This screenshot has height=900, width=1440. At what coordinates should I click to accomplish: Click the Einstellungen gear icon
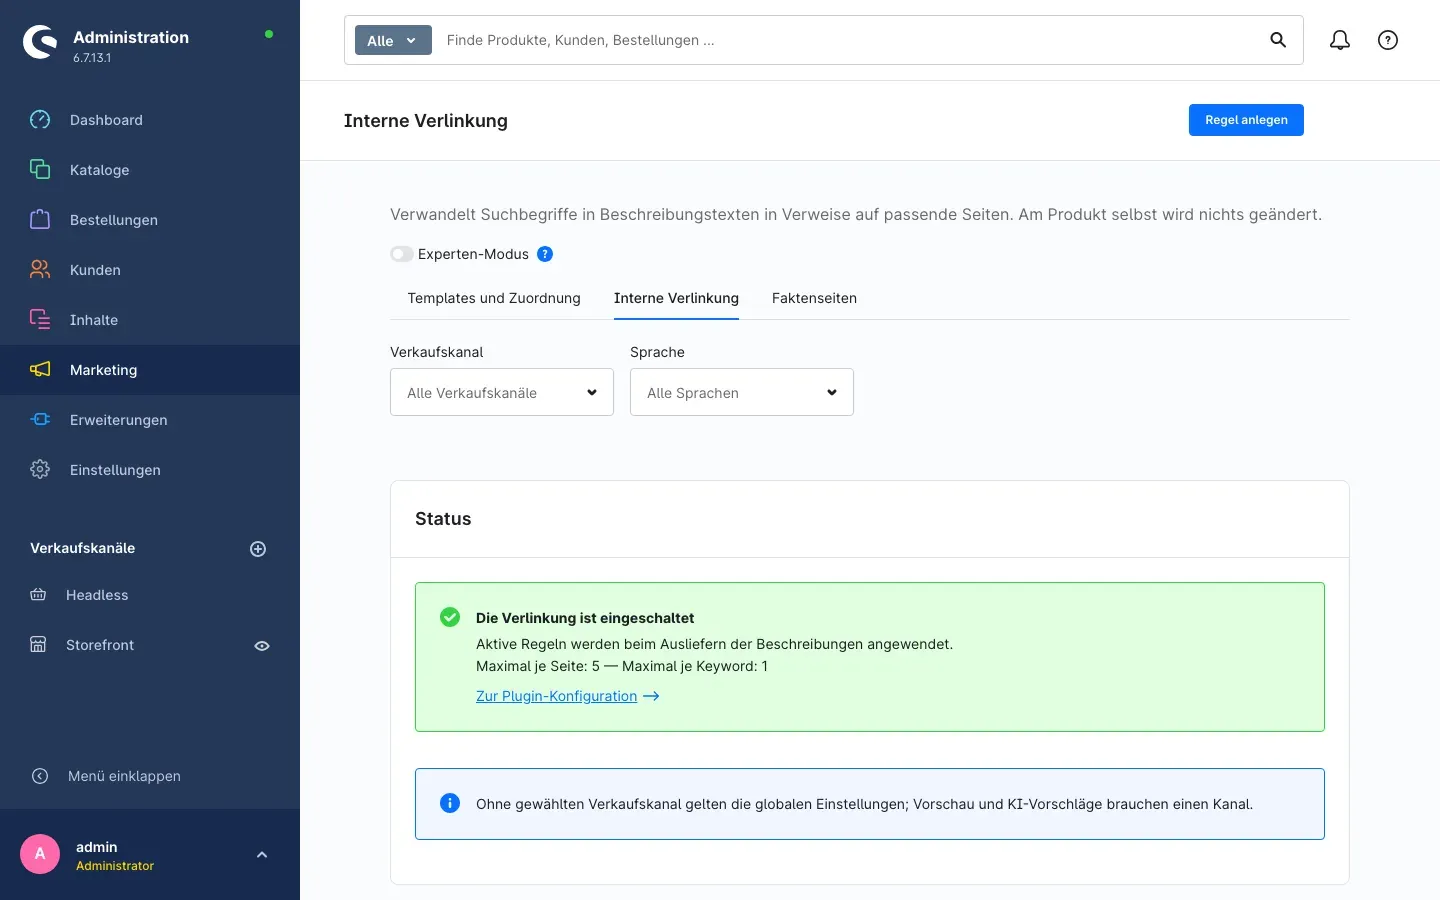point(40,470)
